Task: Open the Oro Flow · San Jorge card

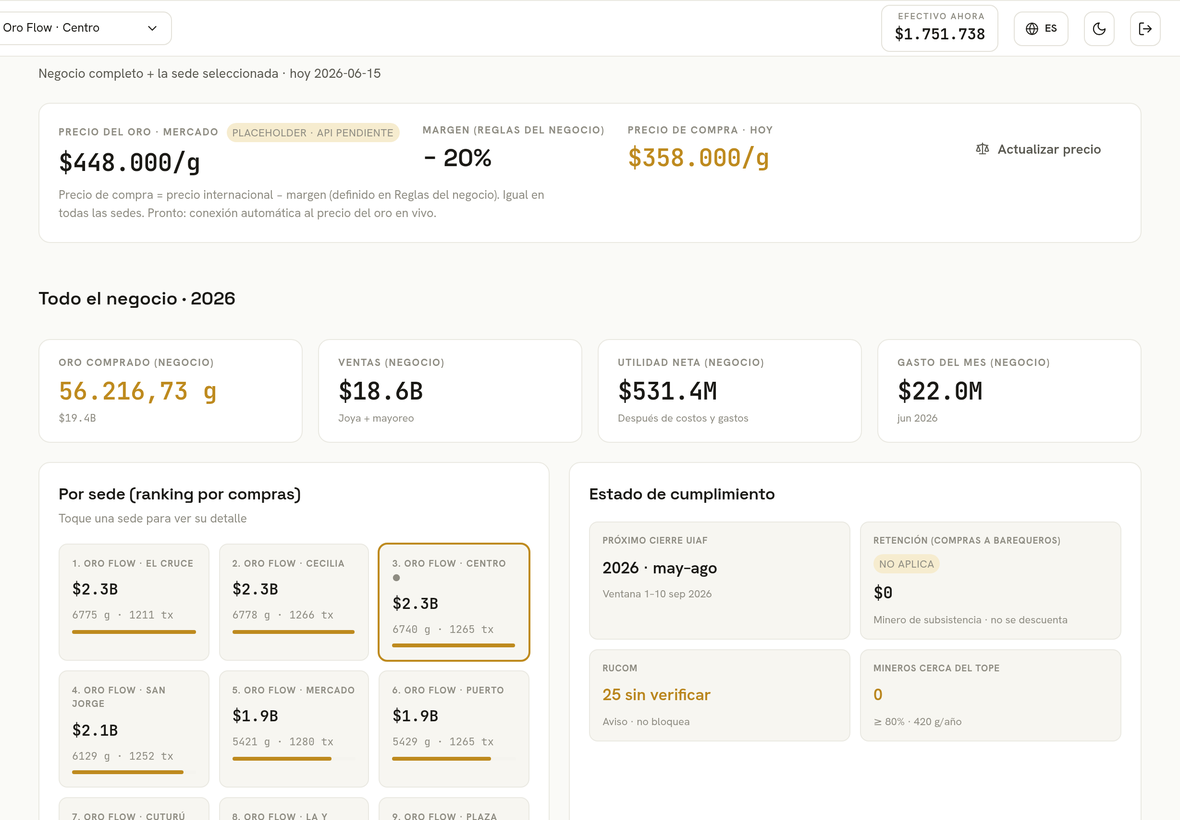Action: tap(134, 728)
